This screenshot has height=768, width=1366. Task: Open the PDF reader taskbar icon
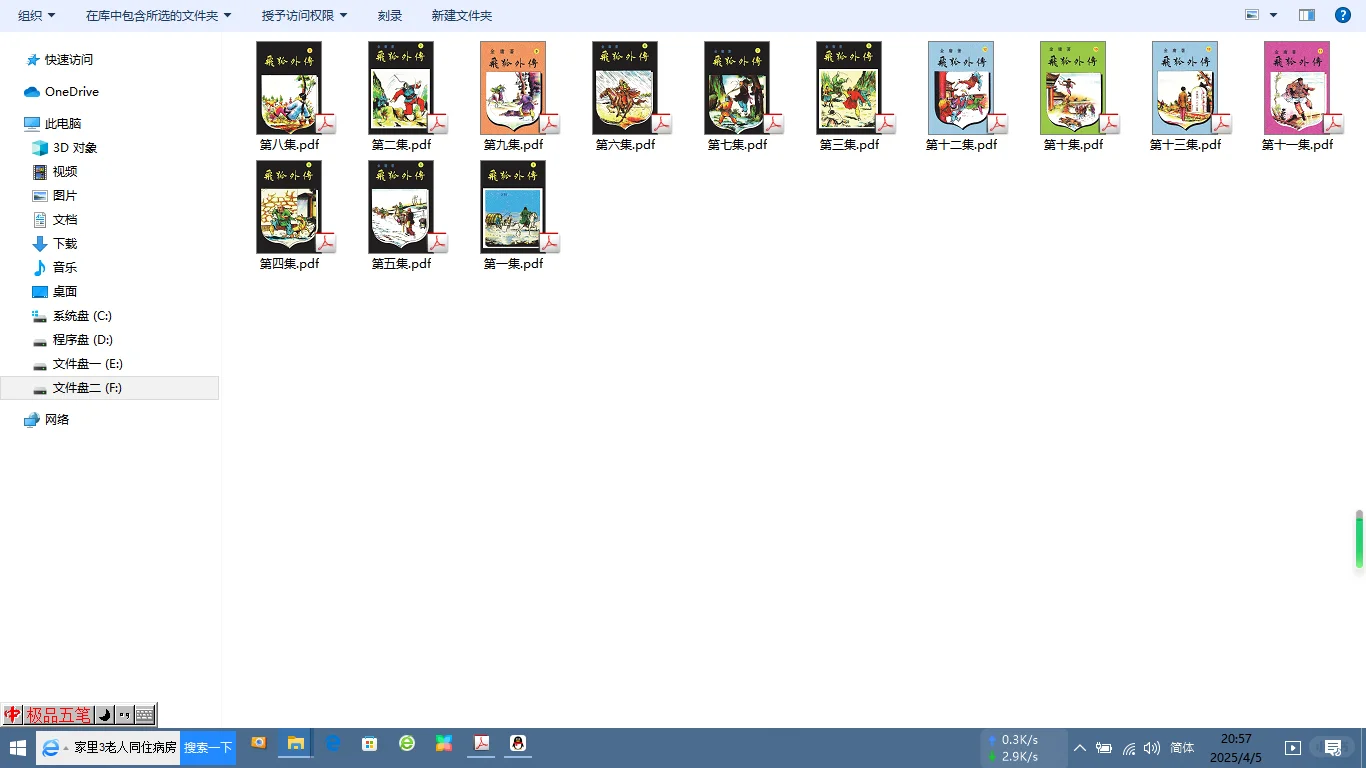click(x=481, y=743)
